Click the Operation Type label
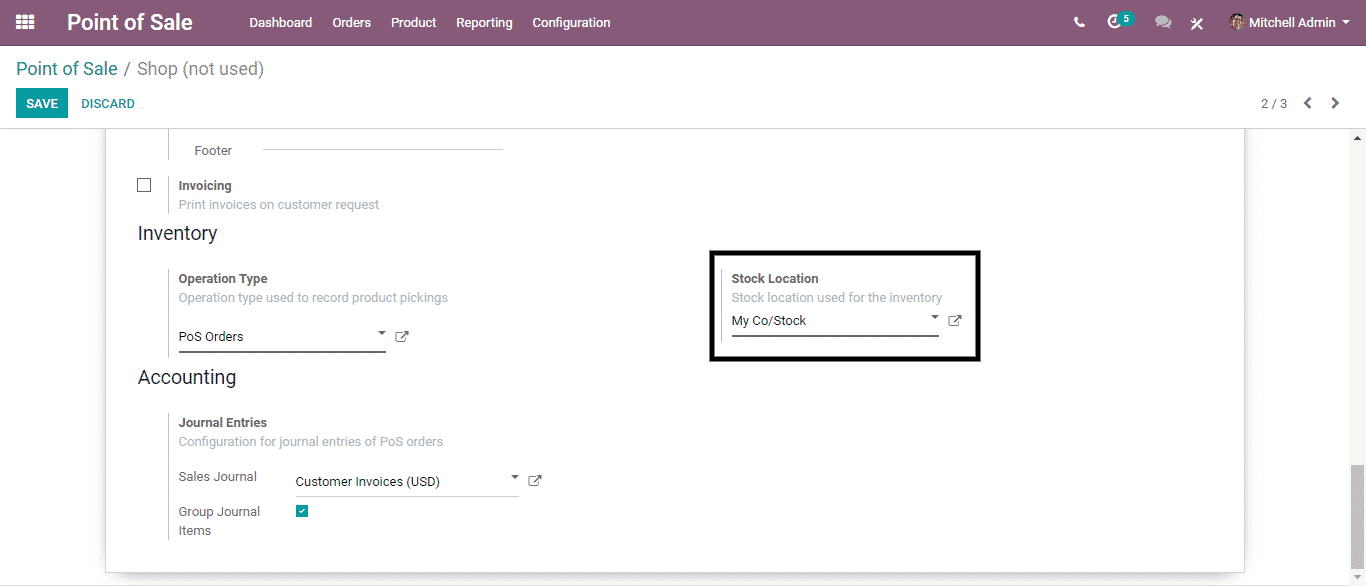 223,279
